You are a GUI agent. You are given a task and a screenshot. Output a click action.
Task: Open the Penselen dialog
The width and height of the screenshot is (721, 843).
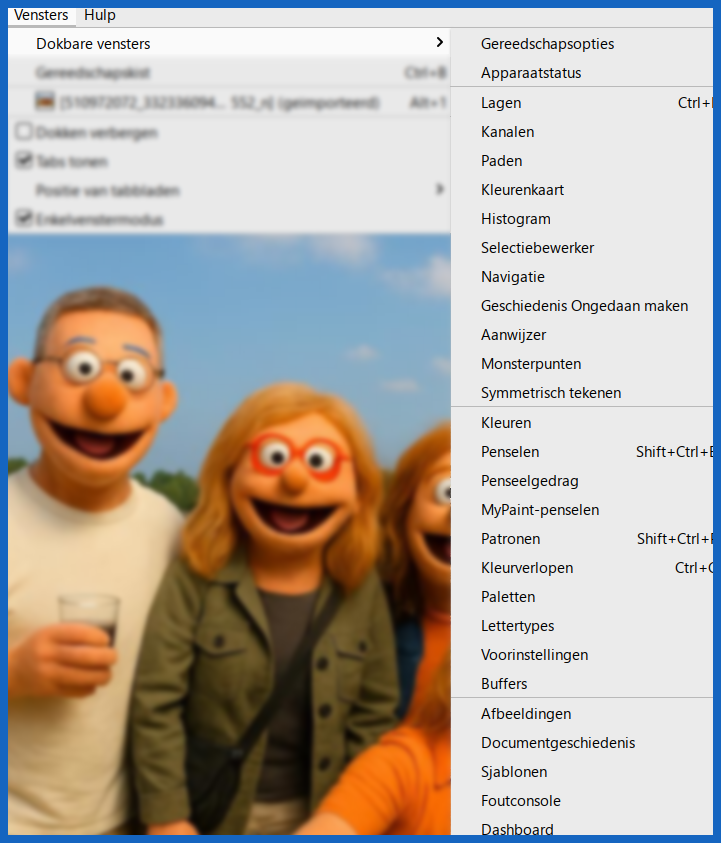[582, 452]
